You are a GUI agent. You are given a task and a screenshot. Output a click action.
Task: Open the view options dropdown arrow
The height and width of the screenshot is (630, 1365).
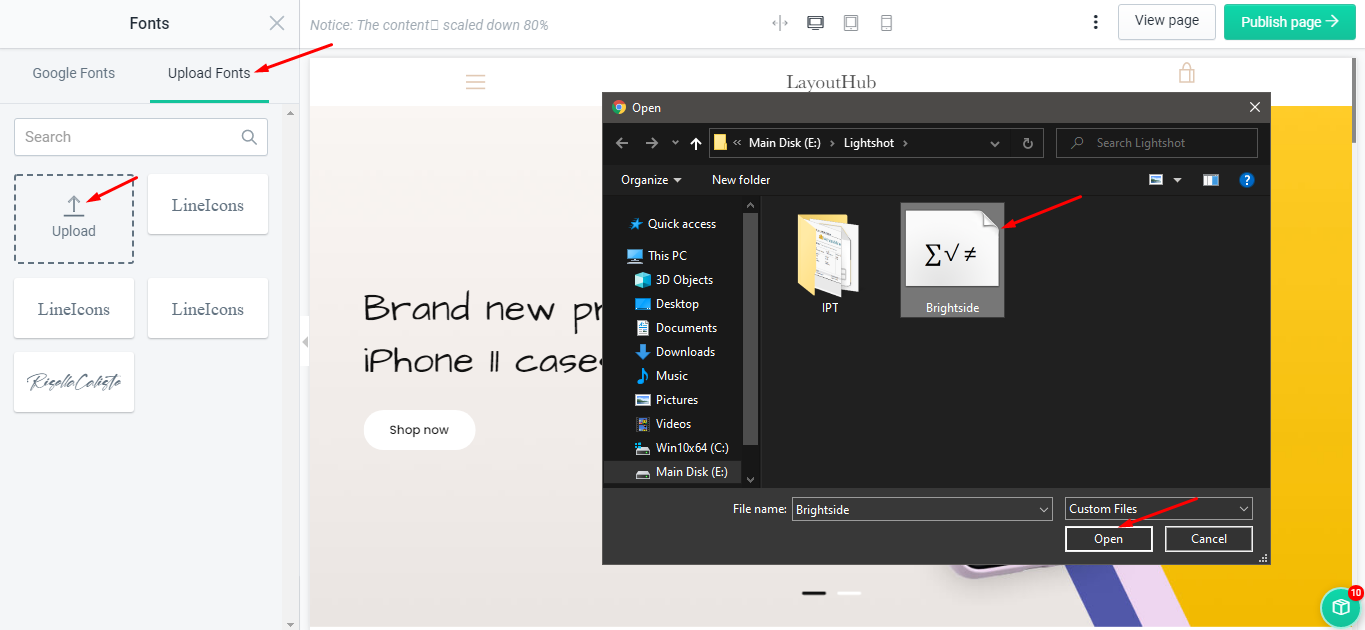point(1177,180)
